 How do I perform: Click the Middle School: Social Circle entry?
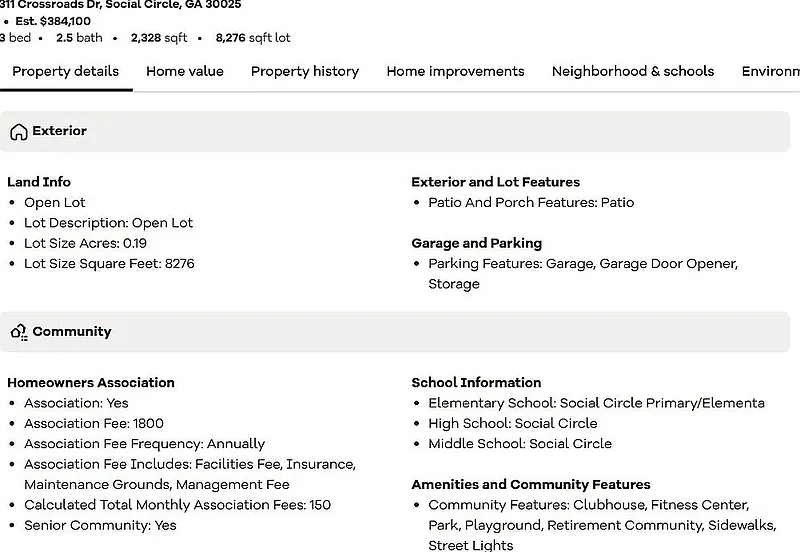click(520, 444)
